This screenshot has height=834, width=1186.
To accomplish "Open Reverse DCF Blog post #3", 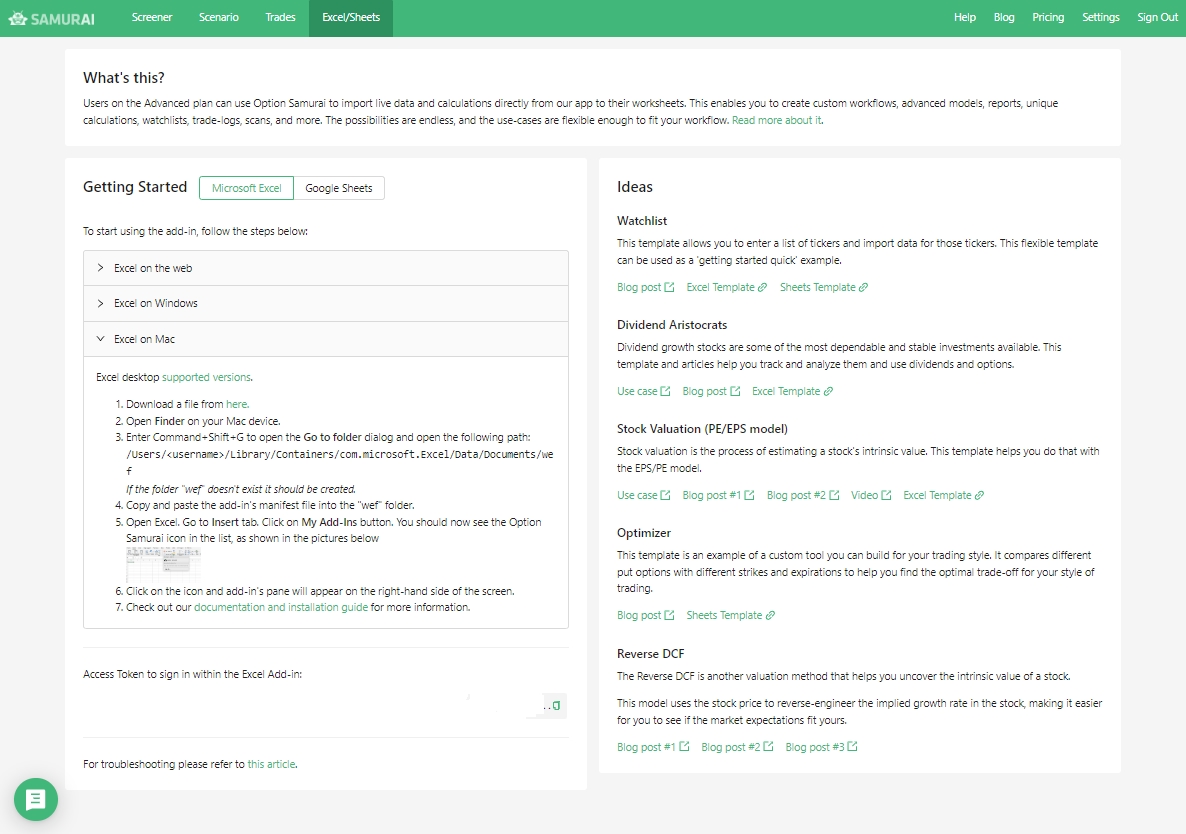I will tap(821, 747).
